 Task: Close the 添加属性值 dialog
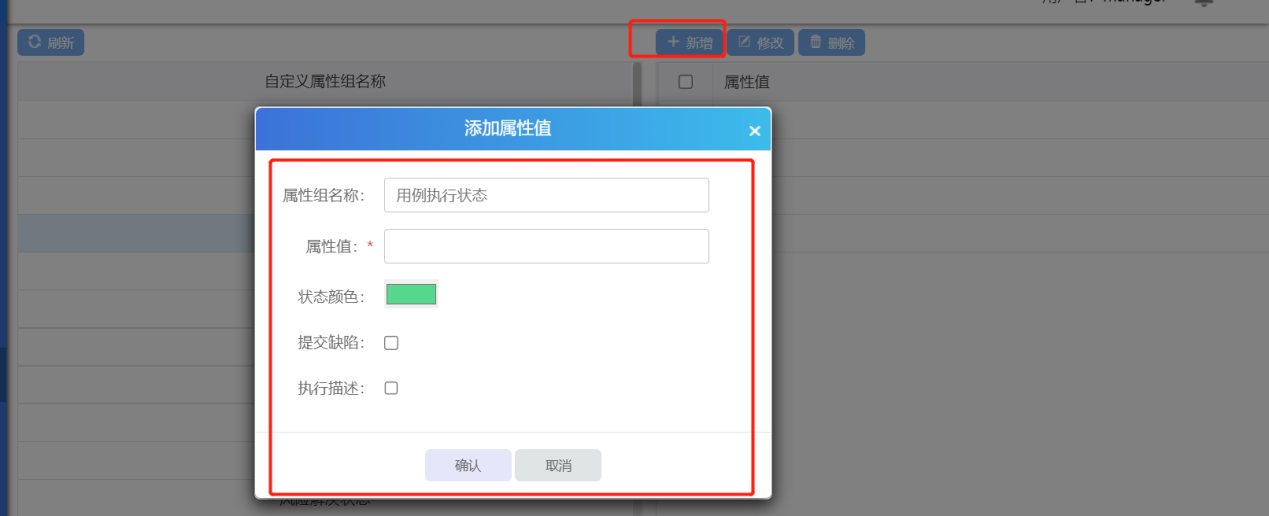tap(754, 131)
